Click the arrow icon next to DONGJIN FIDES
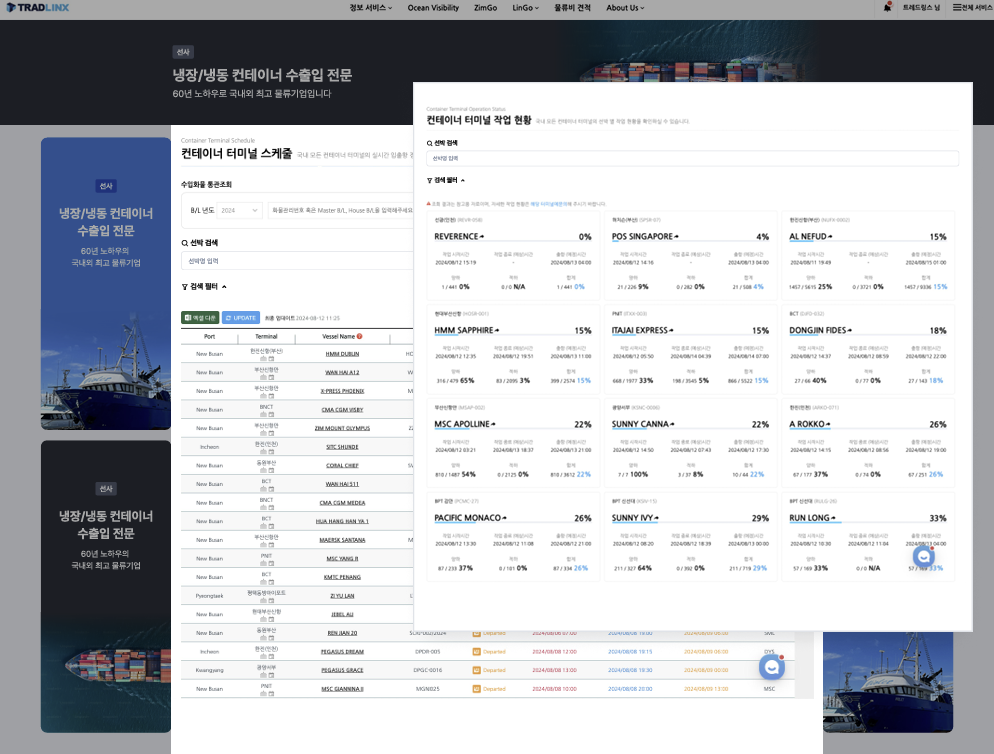 coord(849,330)
